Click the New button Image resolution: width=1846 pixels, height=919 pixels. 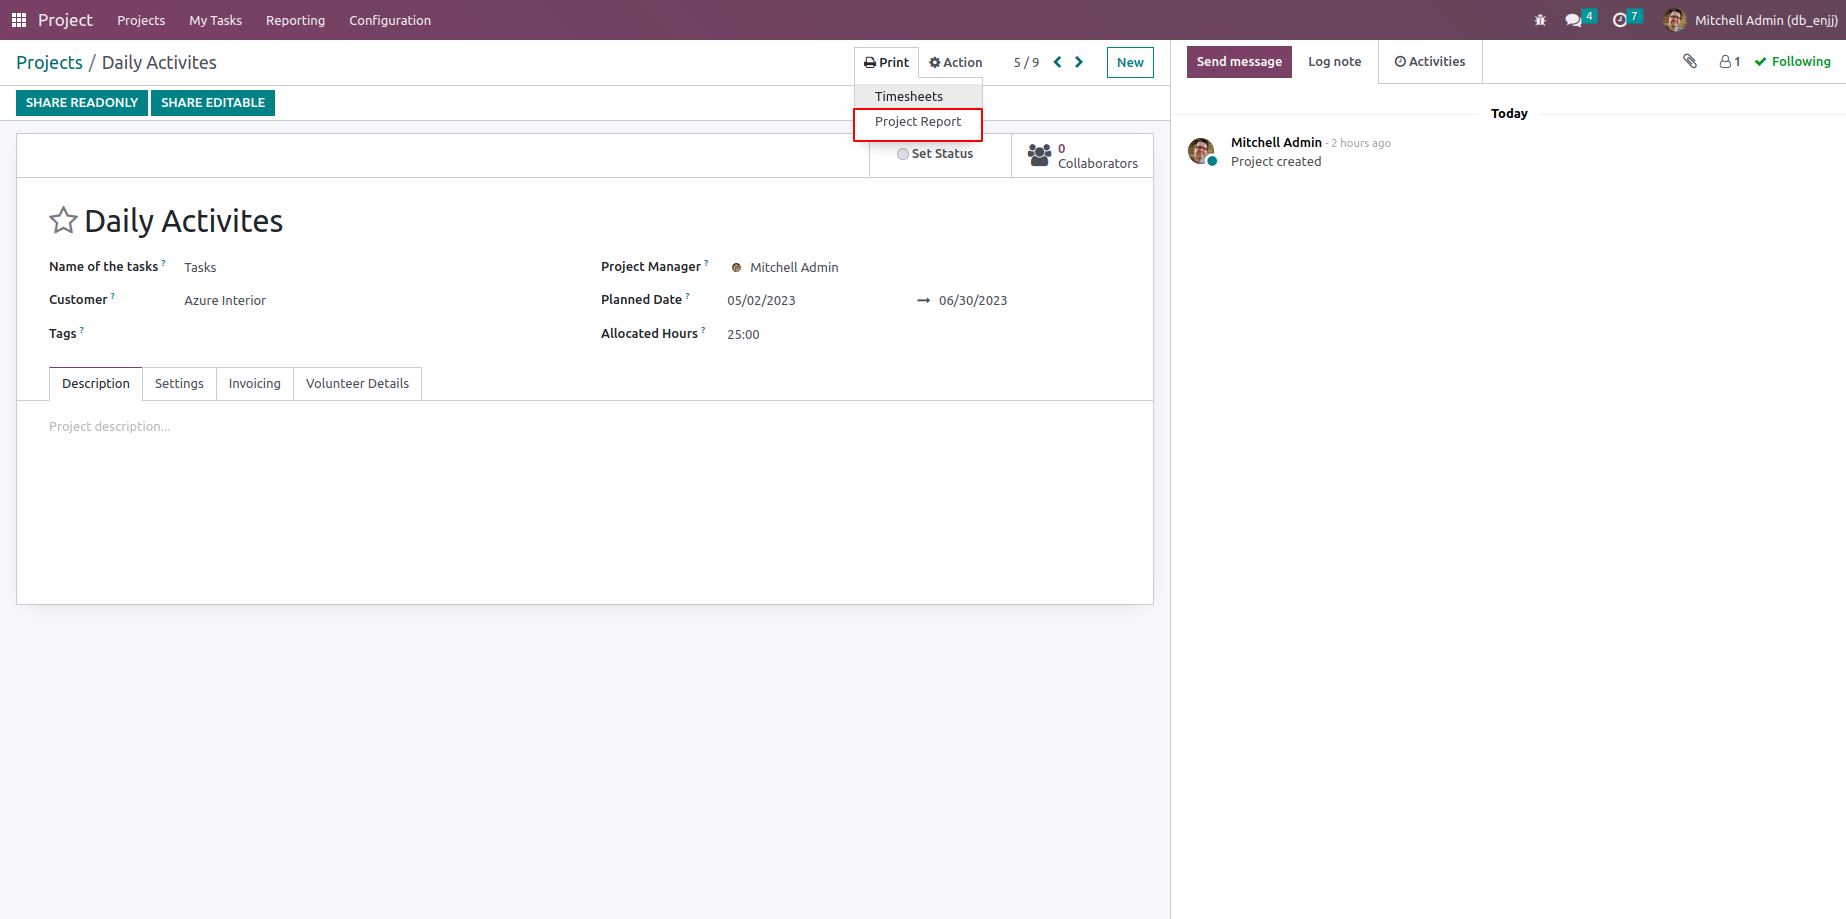1130,63
